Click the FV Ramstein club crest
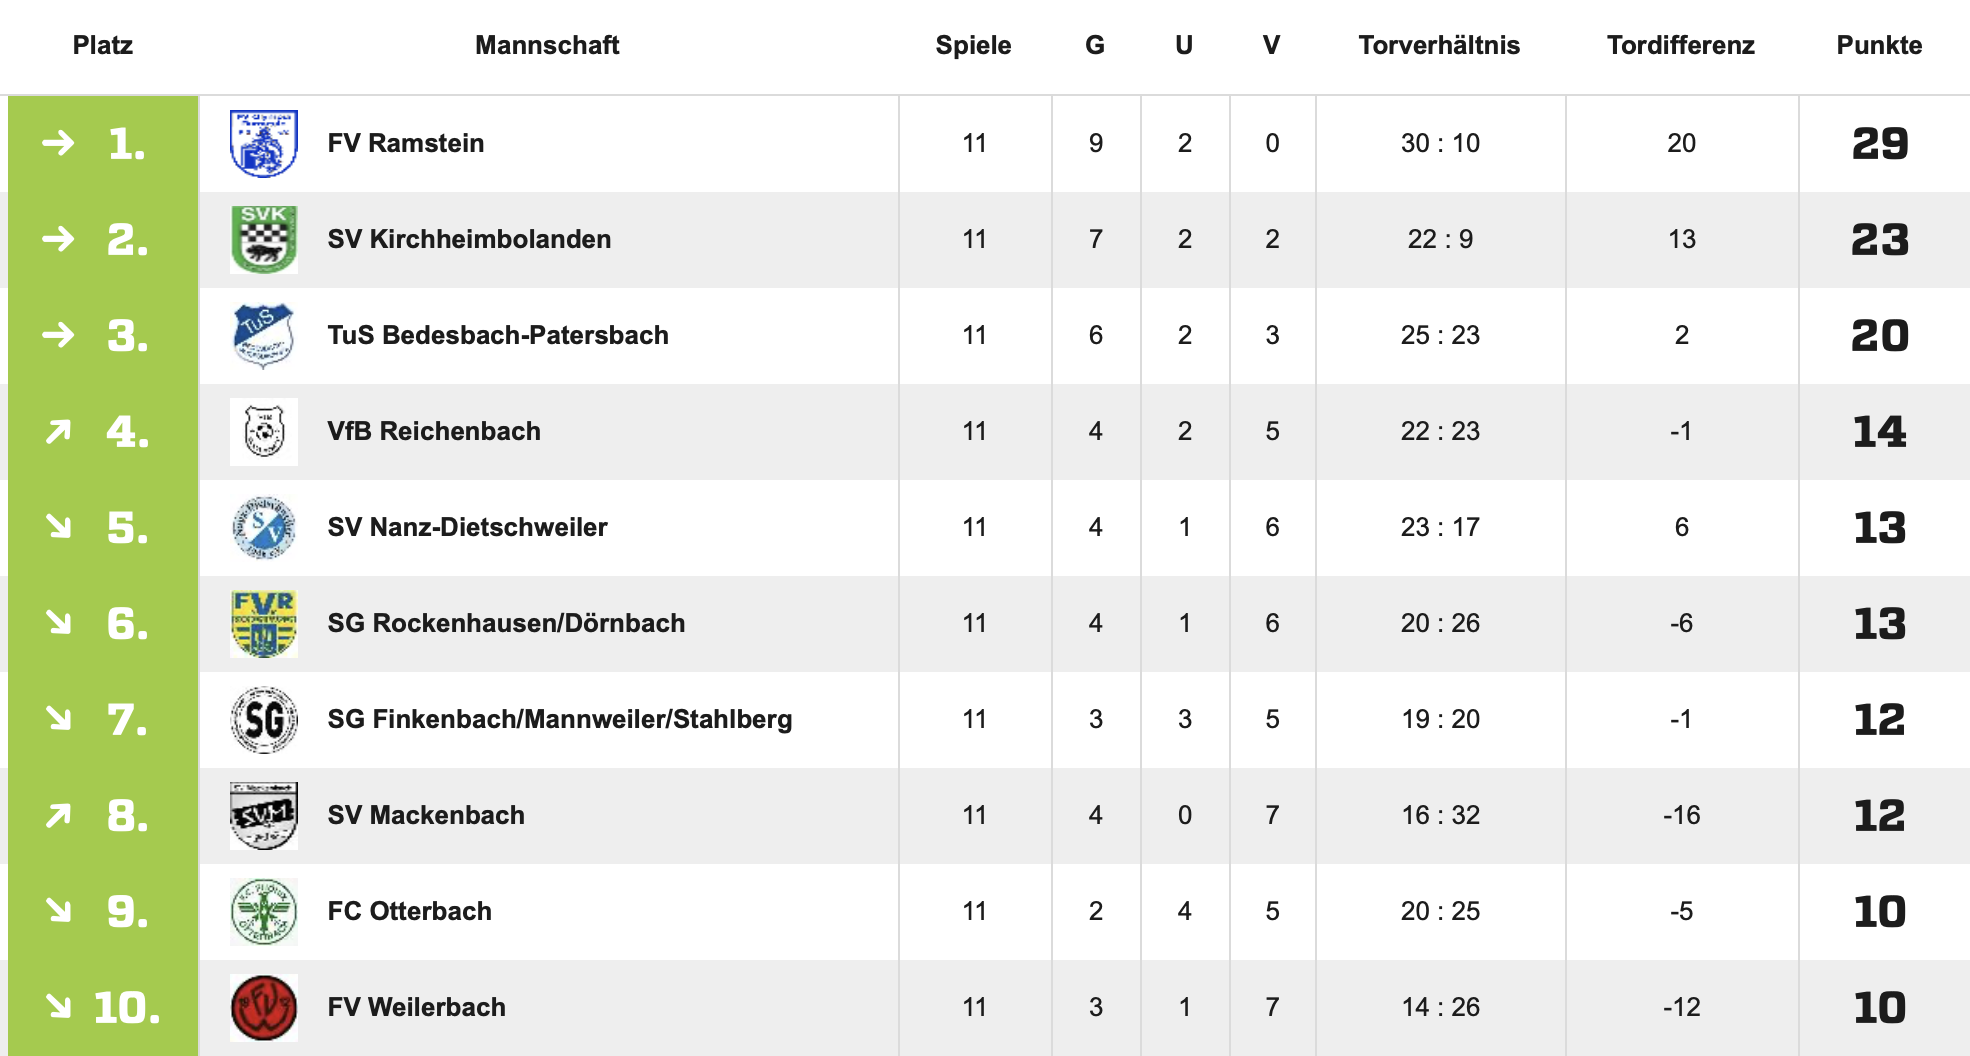This screenshot has width=1970, height=1056. (x=263, y=144)
